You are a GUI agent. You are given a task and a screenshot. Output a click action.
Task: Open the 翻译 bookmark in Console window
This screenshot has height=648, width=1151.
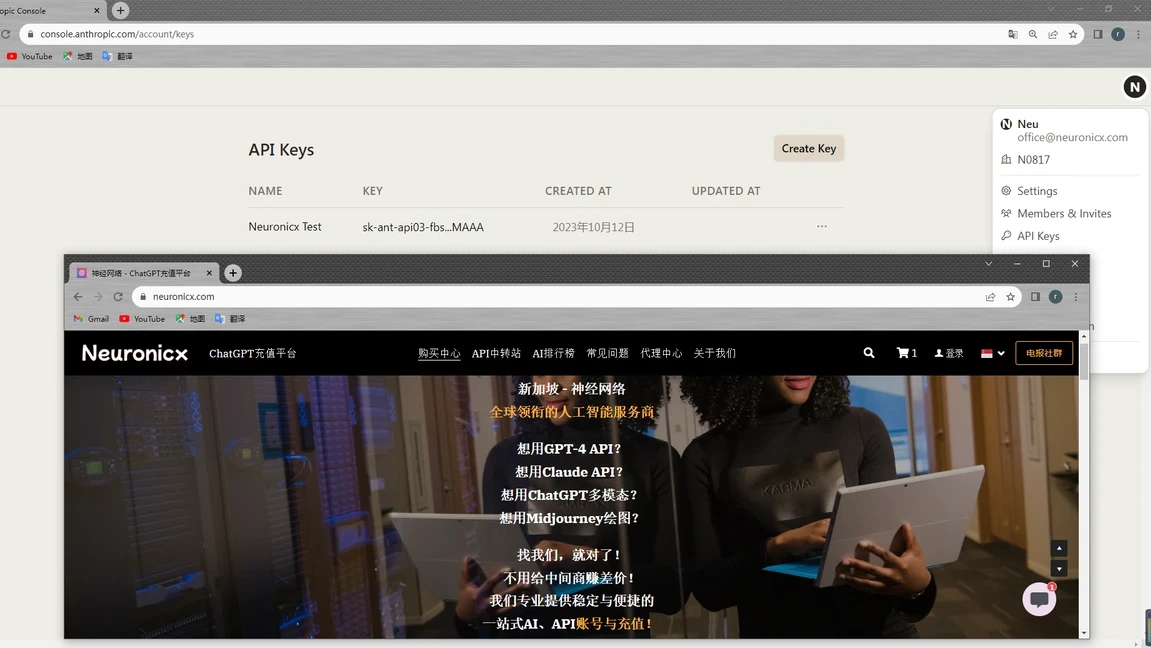click(x=117, y=56)
